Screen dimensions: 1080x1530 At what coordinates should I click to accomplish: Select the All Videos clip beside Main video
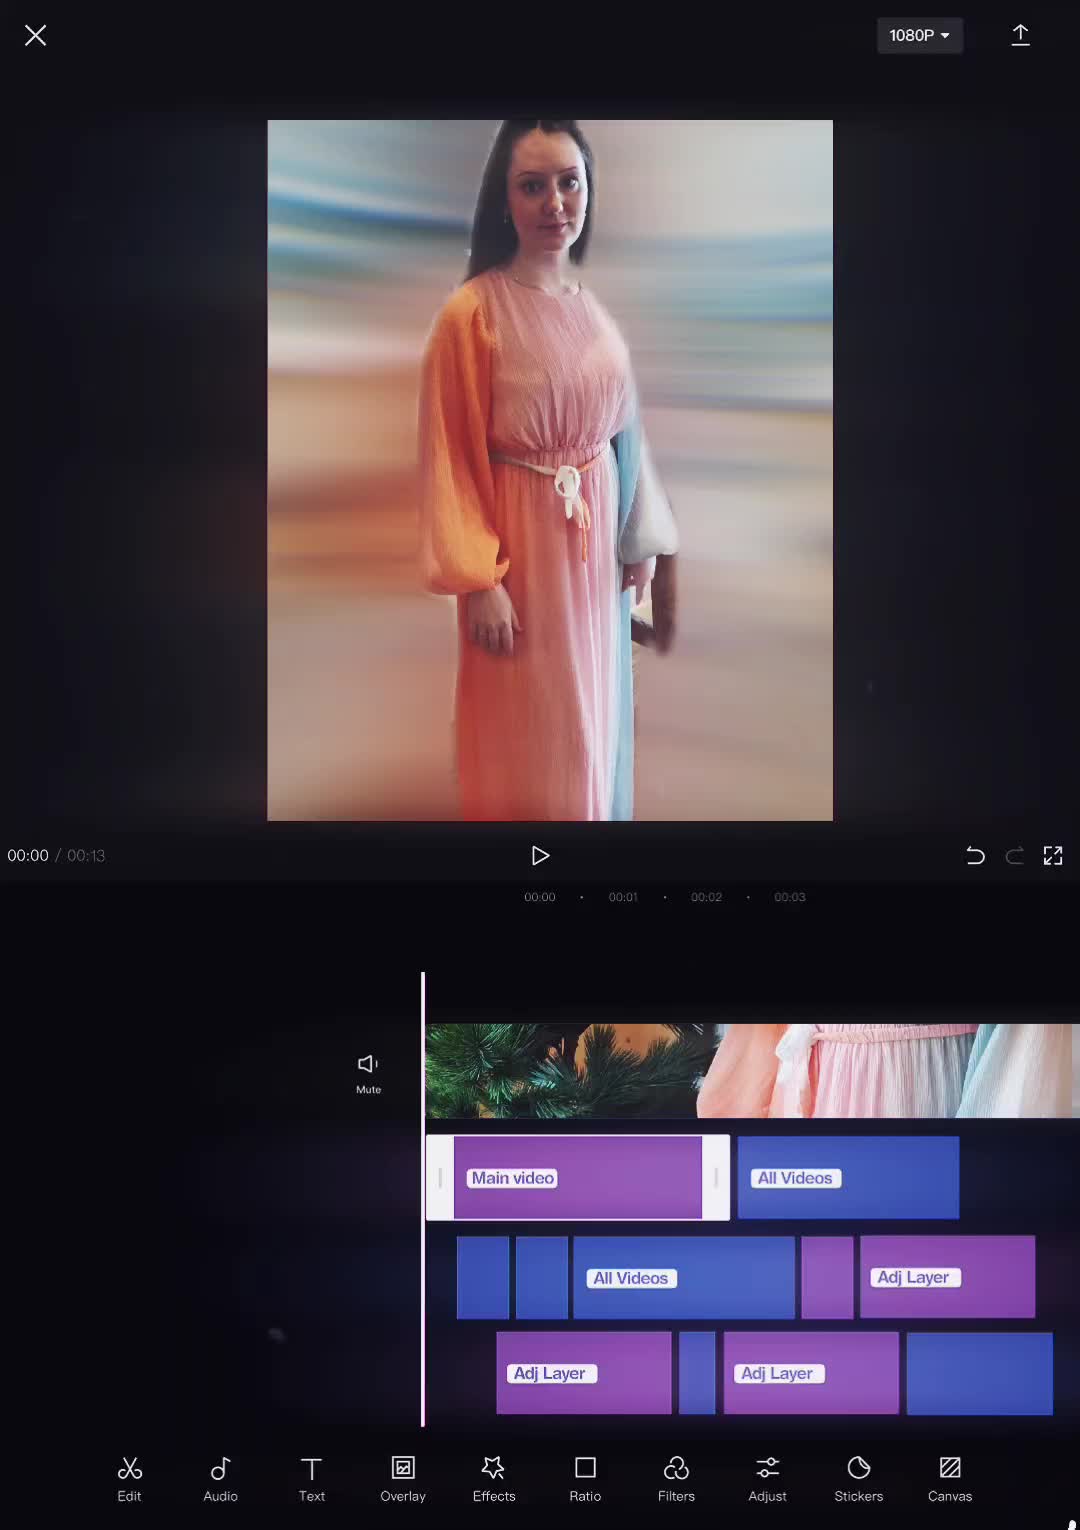(848, 1178)
